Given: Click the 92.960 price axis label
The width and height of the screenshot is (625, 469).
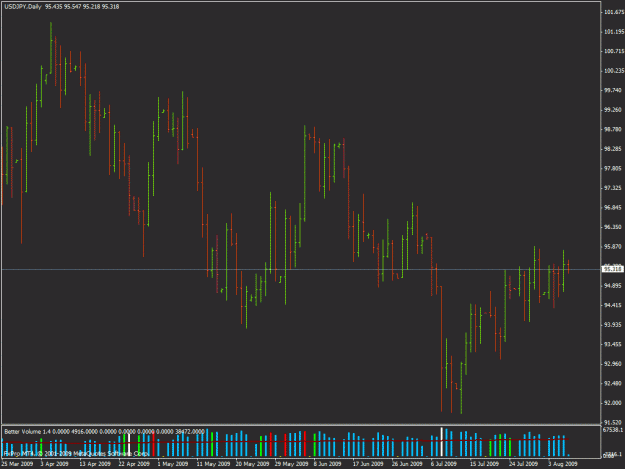Looking at the screenshot, I should click(613, 364).
